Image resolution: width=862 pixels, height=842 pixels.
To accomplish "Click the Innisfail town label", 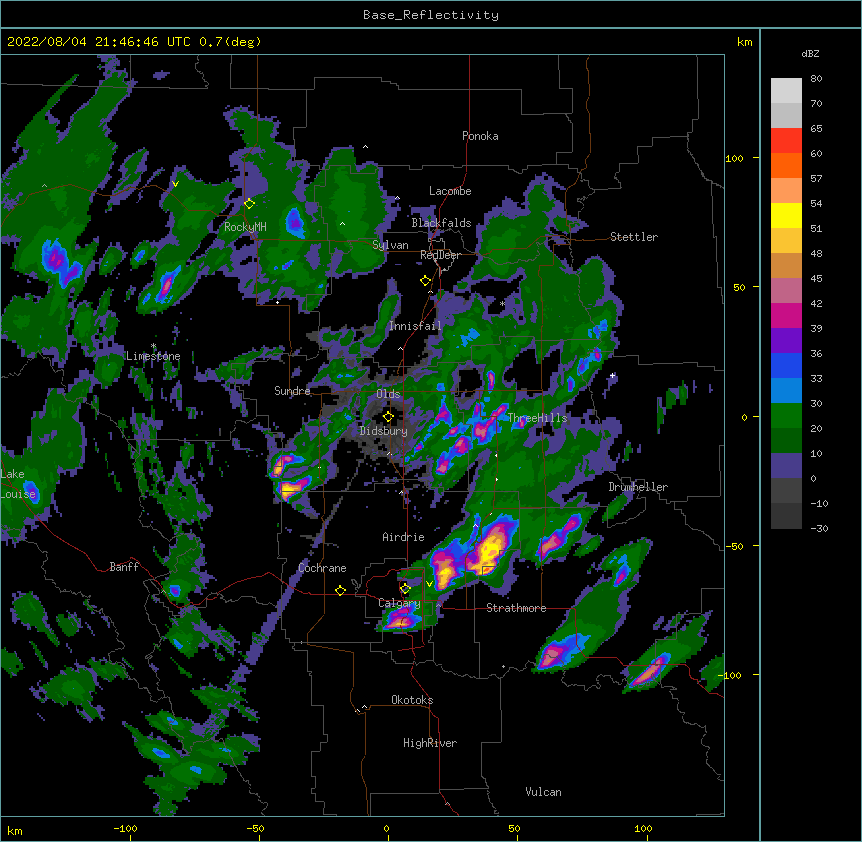I will coord(415,326).
